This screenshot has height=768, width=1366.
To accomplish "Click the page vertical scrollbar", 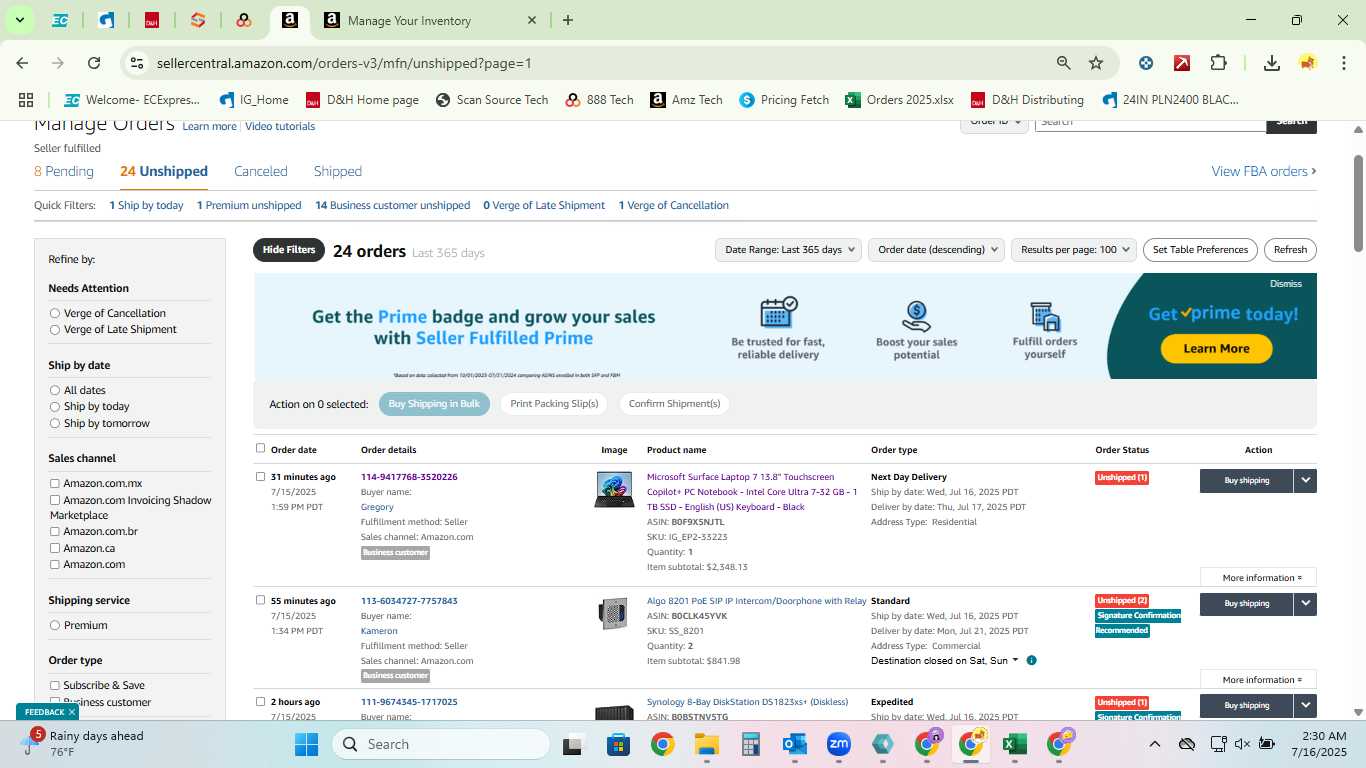I will pos(1358,203).
